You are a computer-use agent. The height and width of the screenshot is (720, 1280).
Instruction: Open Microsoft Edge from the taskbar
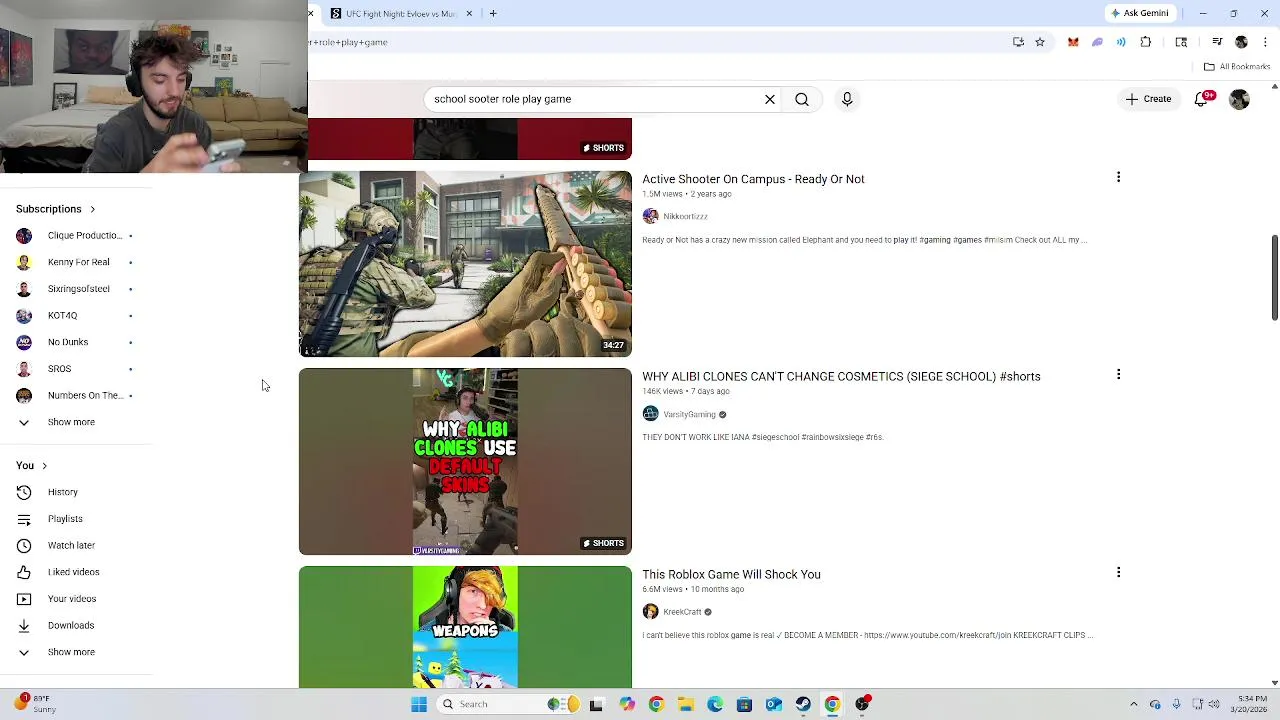click(x=715, y=704)
